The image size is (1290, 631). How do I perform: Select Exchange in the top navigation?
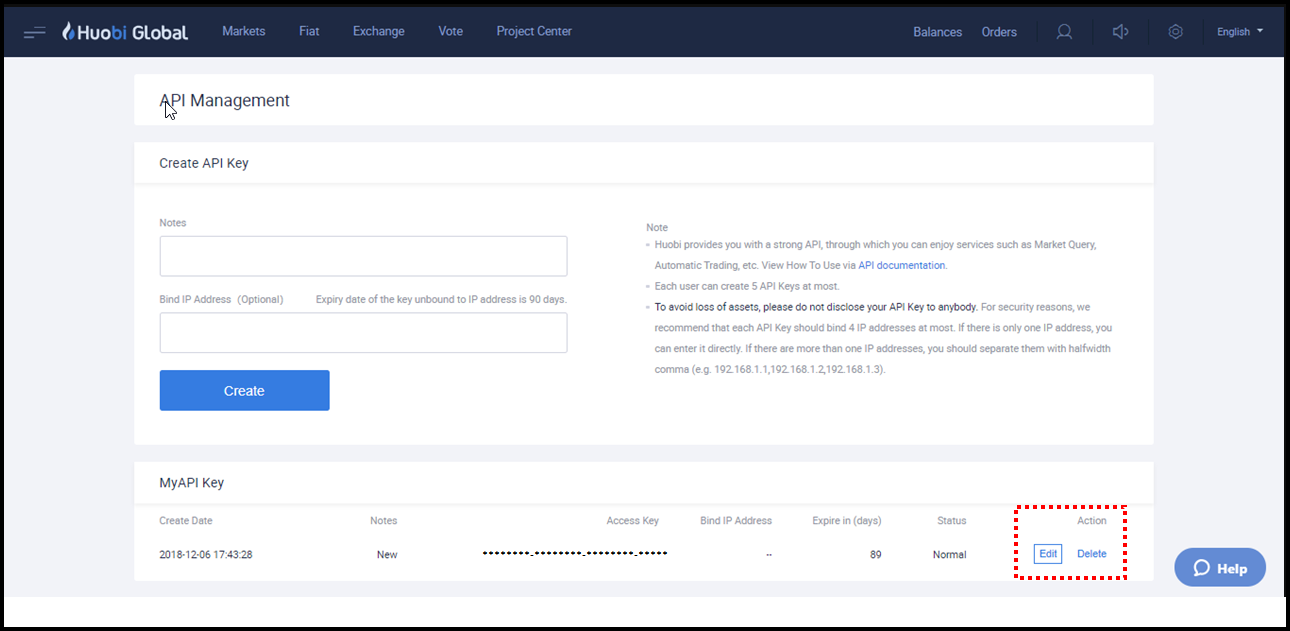coord(378,31)
